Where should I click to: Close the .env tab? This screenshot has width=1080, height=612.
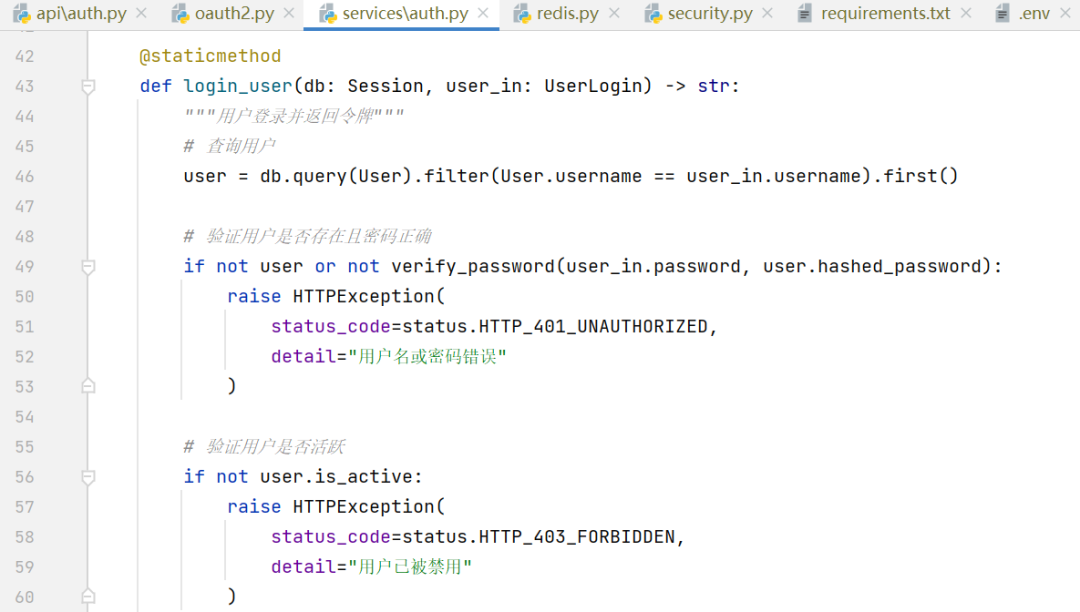(x=1063, y=14)
